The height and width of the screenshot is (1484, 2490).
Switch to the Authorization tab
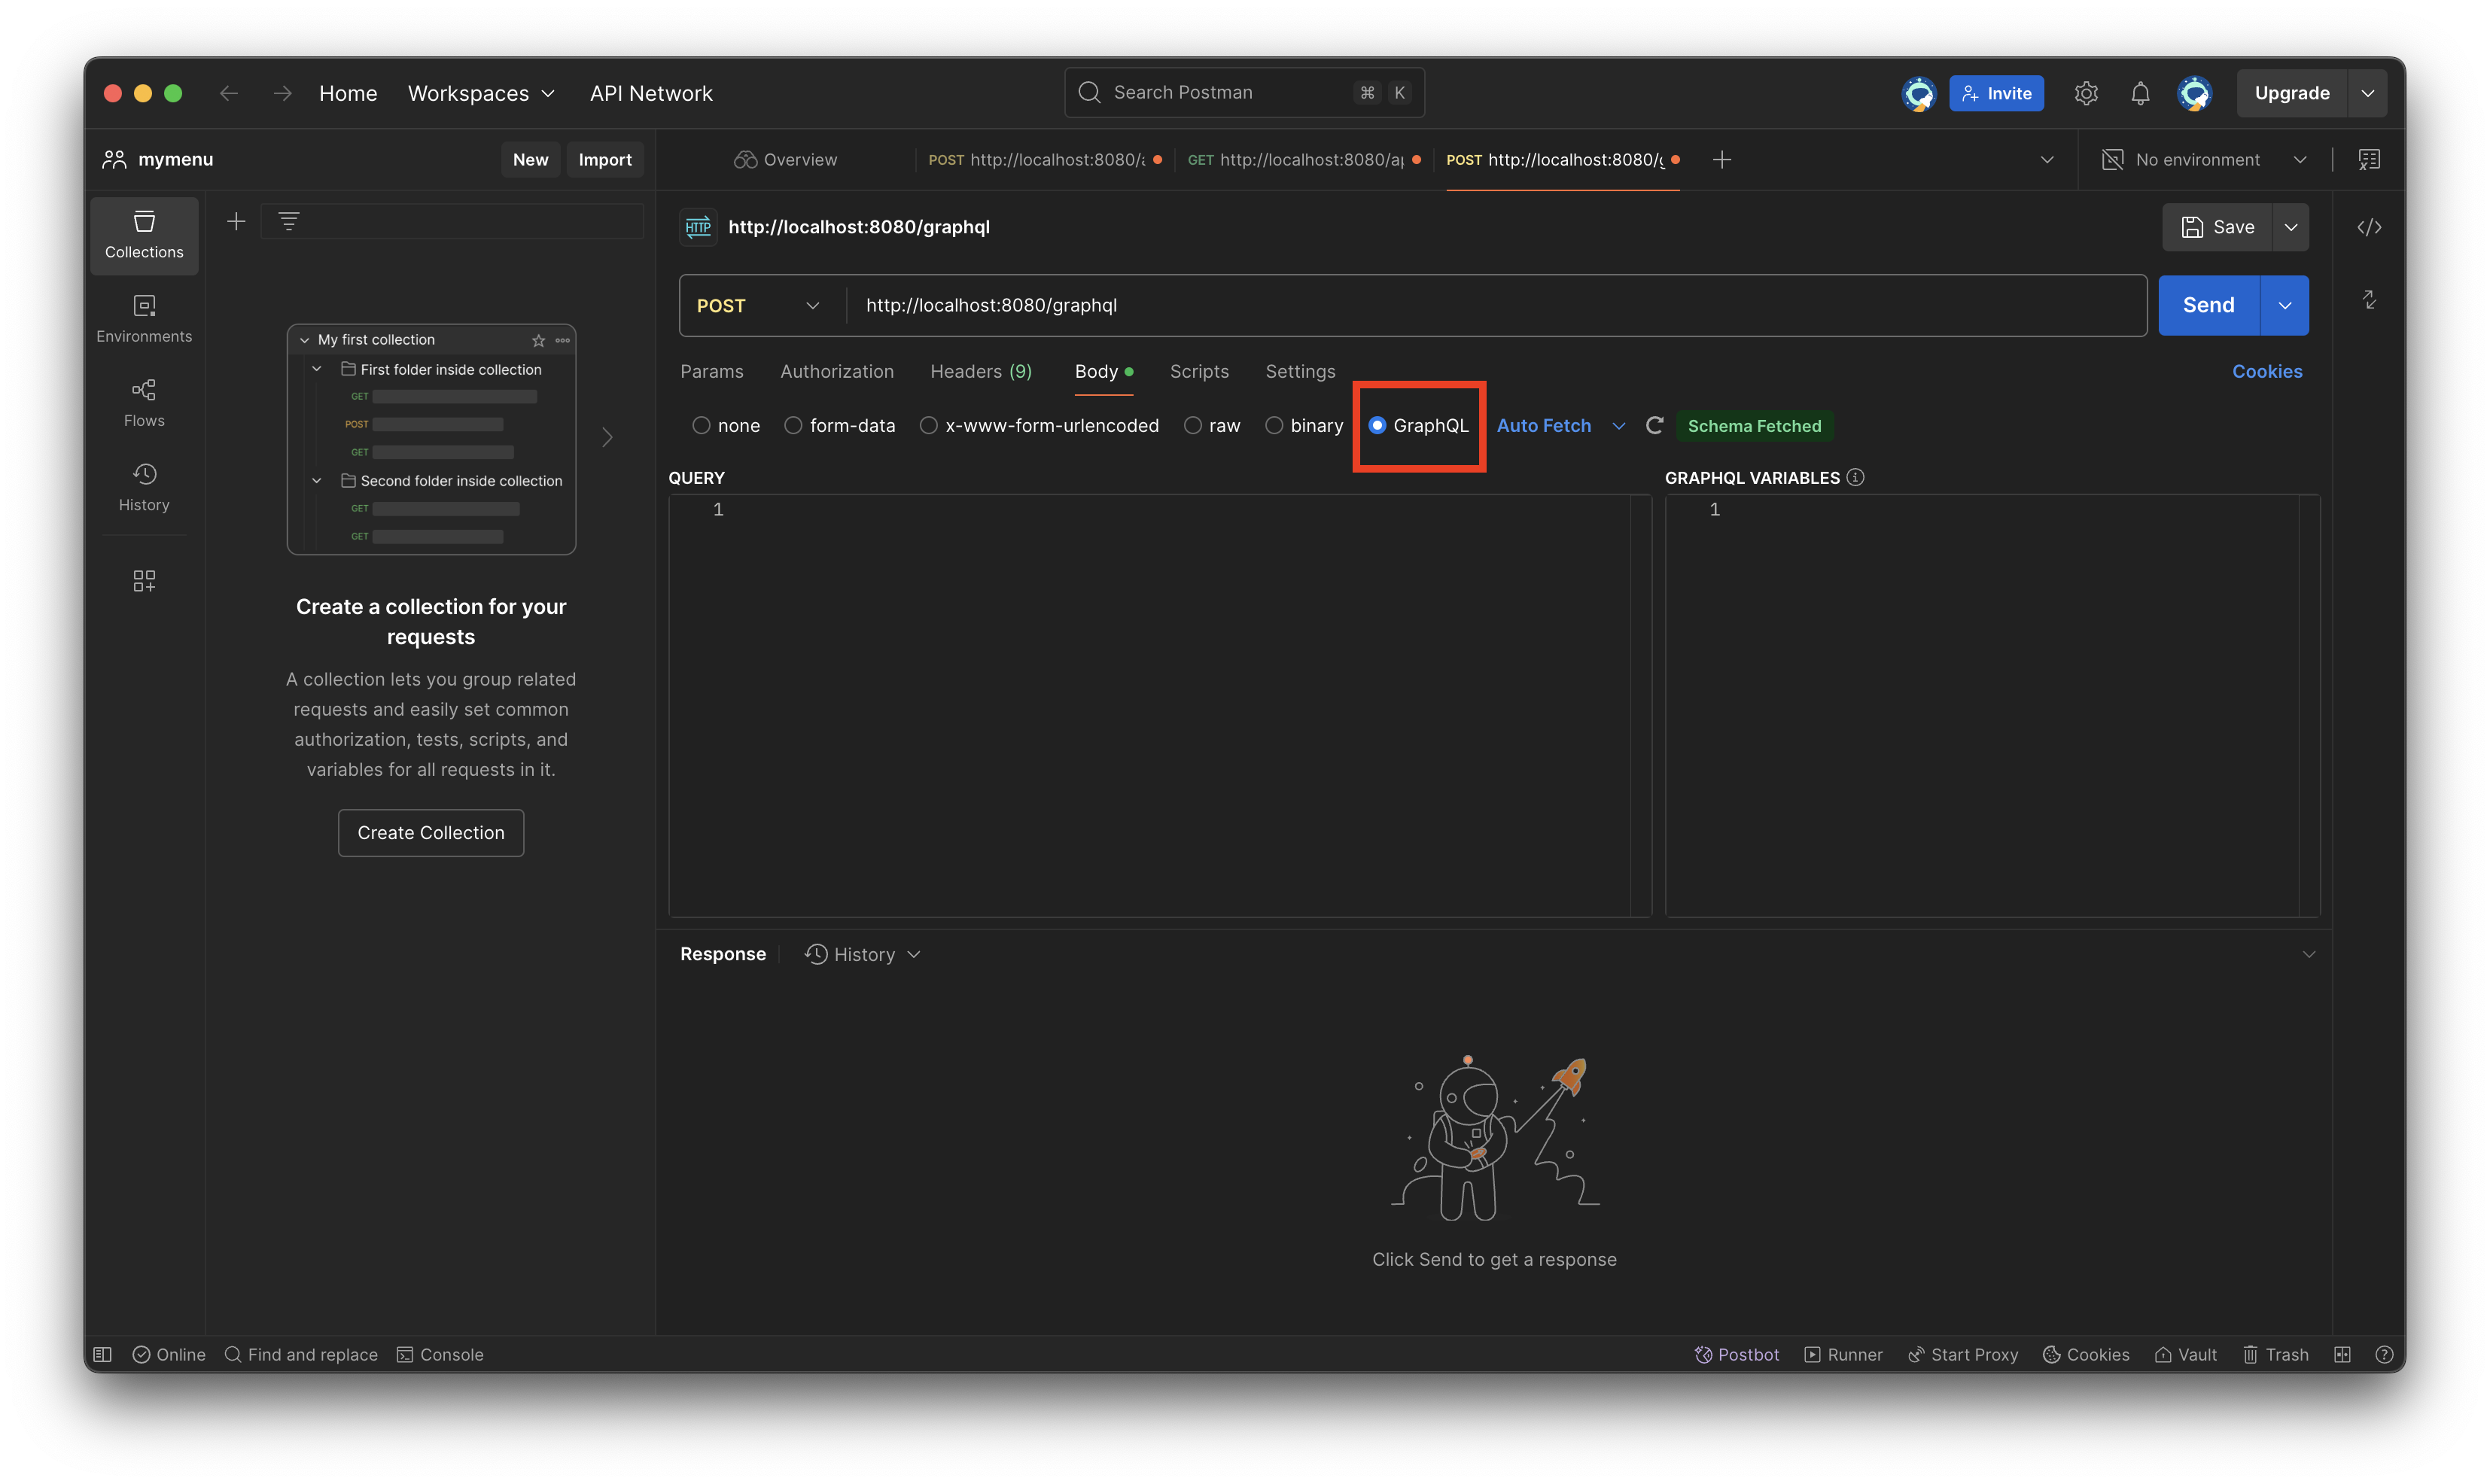pos(836,371)
